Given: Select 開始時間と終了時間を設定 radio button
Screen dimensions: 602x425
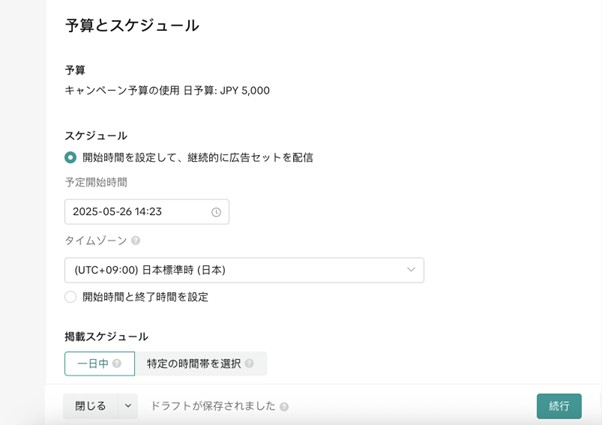Looking at the screenshot, I should (x=70, y=297).
